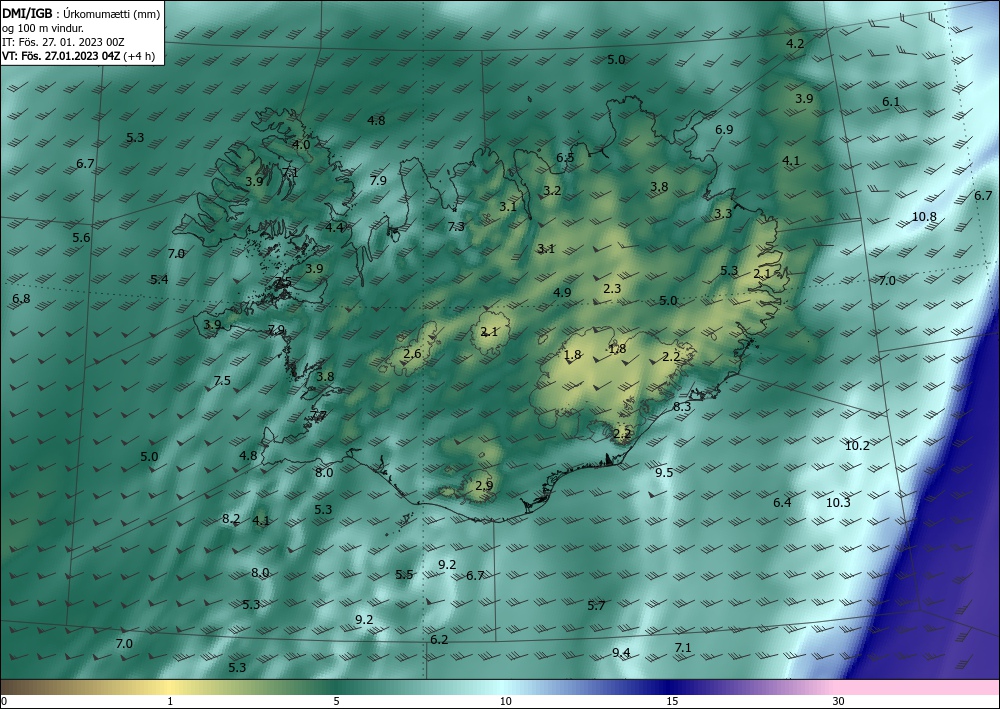Click the 3.2 value on the map
1000x709 pixels.
tap(552, 191)
